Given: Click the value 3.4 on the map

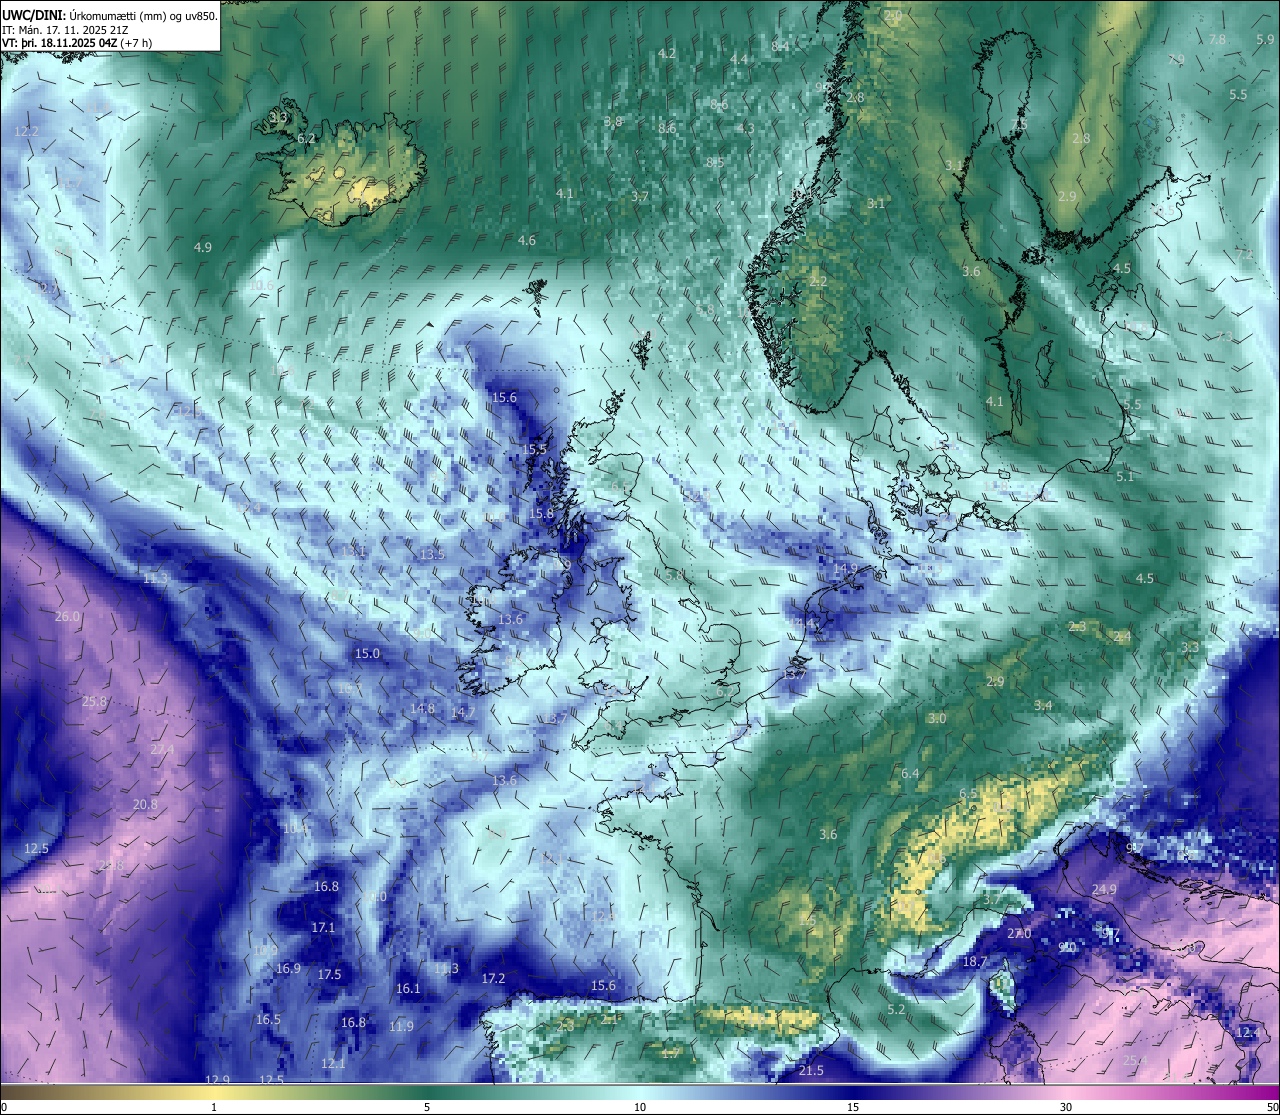Looking at the screenshot, I should tap(1043, 706).
